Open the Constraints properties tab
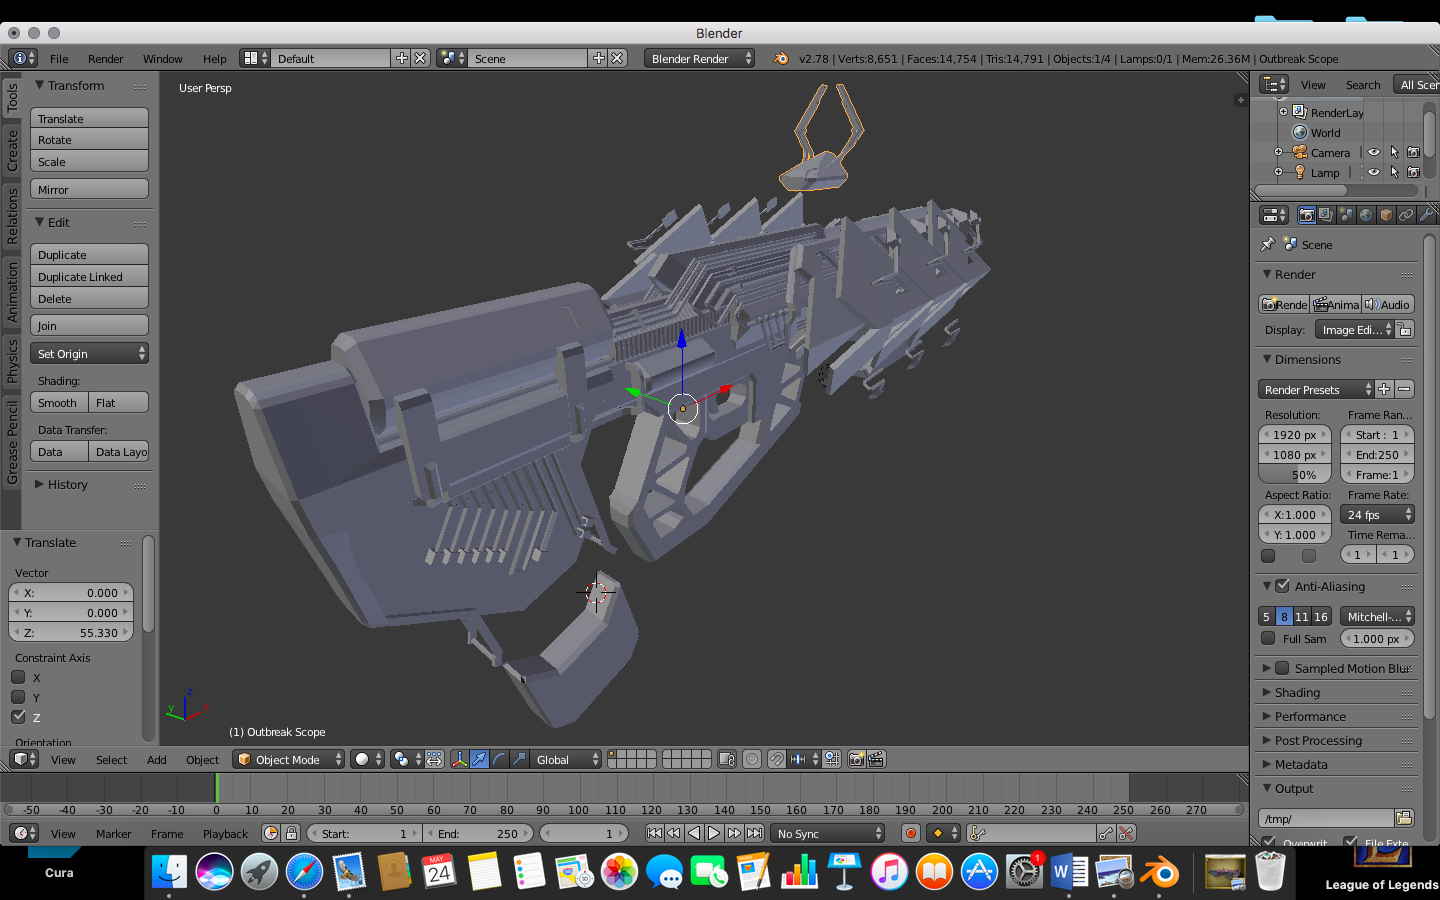This screenshot has width=1440, height=900. coord(1406,215)
